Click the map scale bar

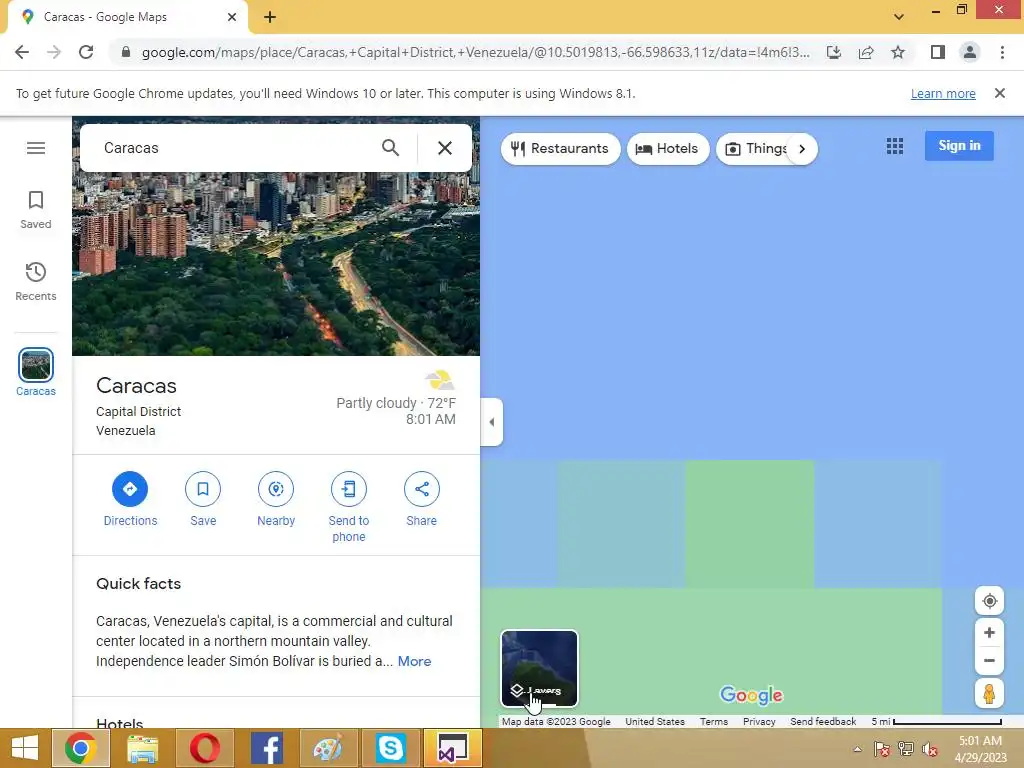point(936,722)
